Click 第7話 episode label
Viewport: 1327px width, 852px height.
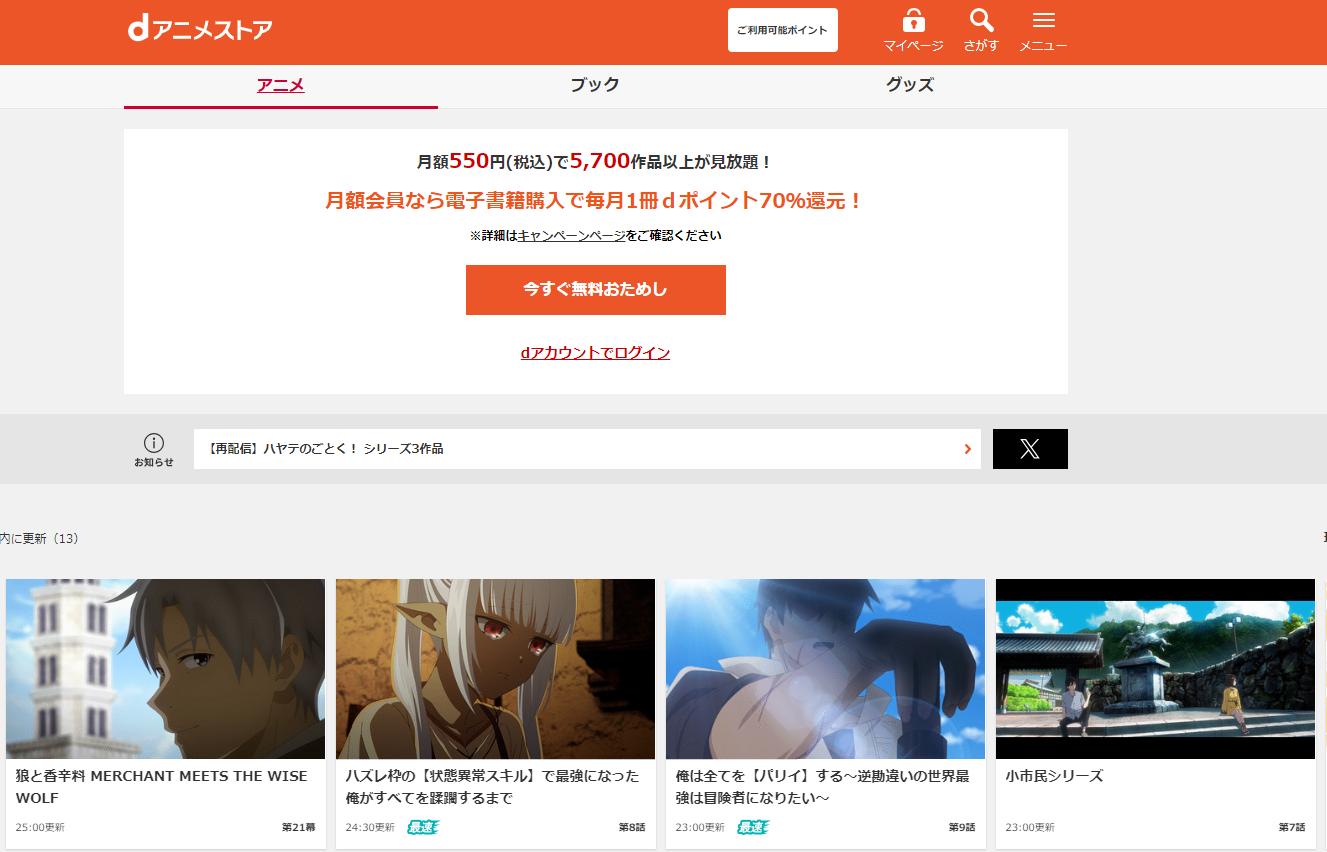click(1292, 828)
